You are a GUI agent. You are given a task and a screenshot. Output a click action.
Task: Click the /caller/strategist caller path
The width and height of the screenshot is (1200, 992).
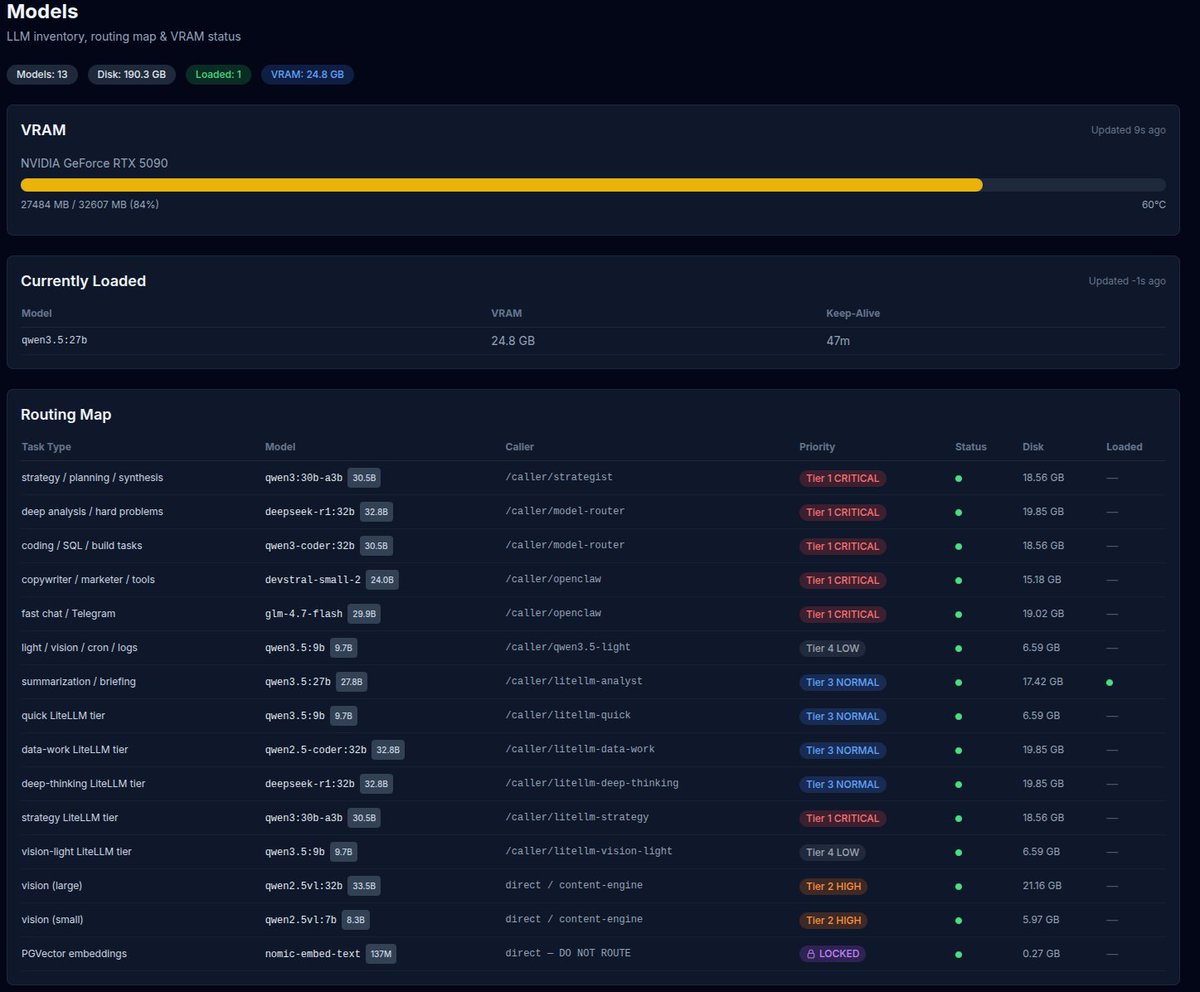(559, 478)
